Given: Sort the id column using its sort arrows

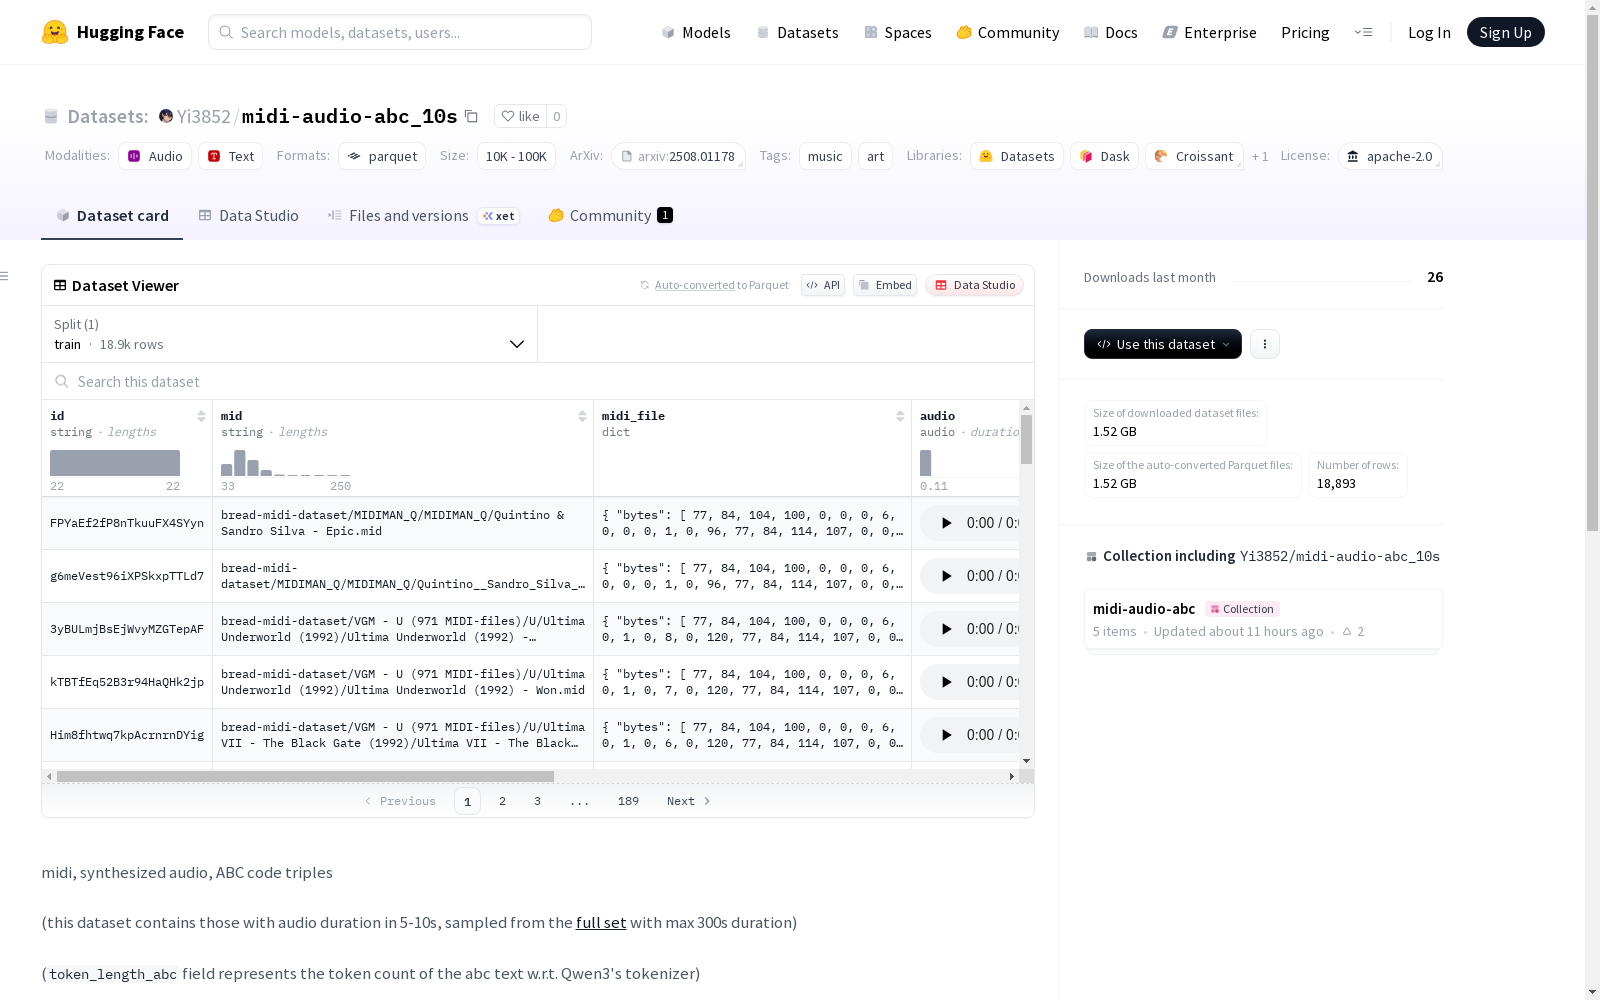Looking at the screenshot, I should pos(201,416).
